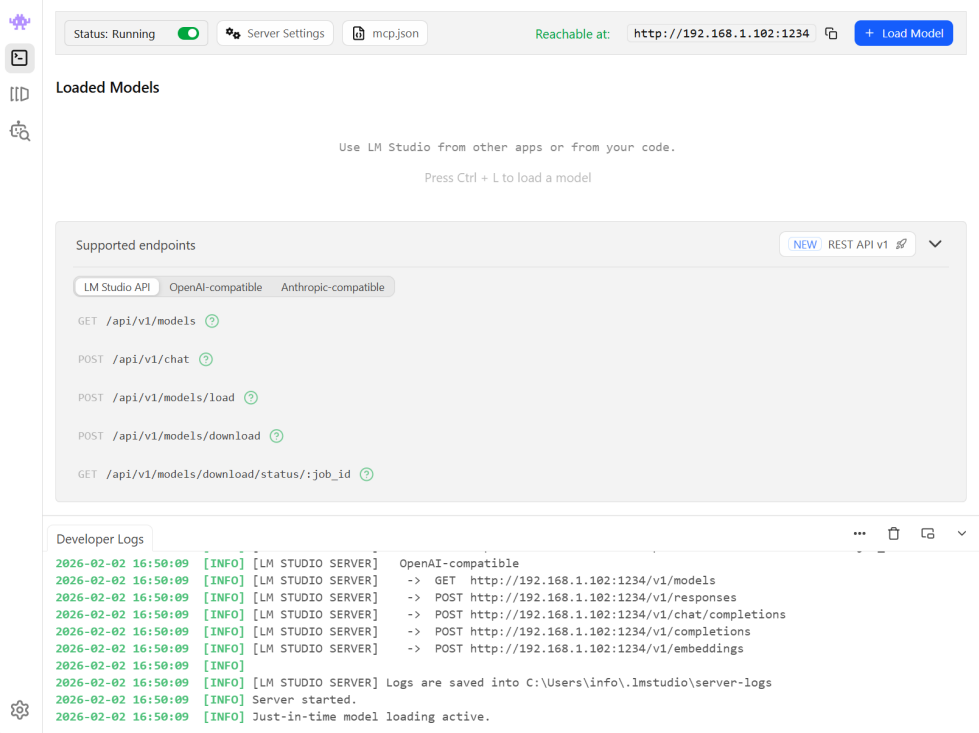Switch to the OpenAI-compatible tab
Image resolution: width=979 pixels, height=733 pixels.
pyautogui.click(x=215, y=287)
